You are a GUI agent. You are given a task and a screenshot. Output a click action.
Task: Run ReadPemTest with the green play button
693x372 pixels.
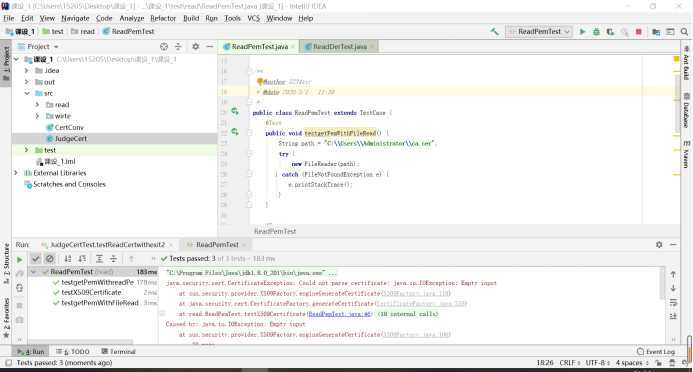[583, 32]
